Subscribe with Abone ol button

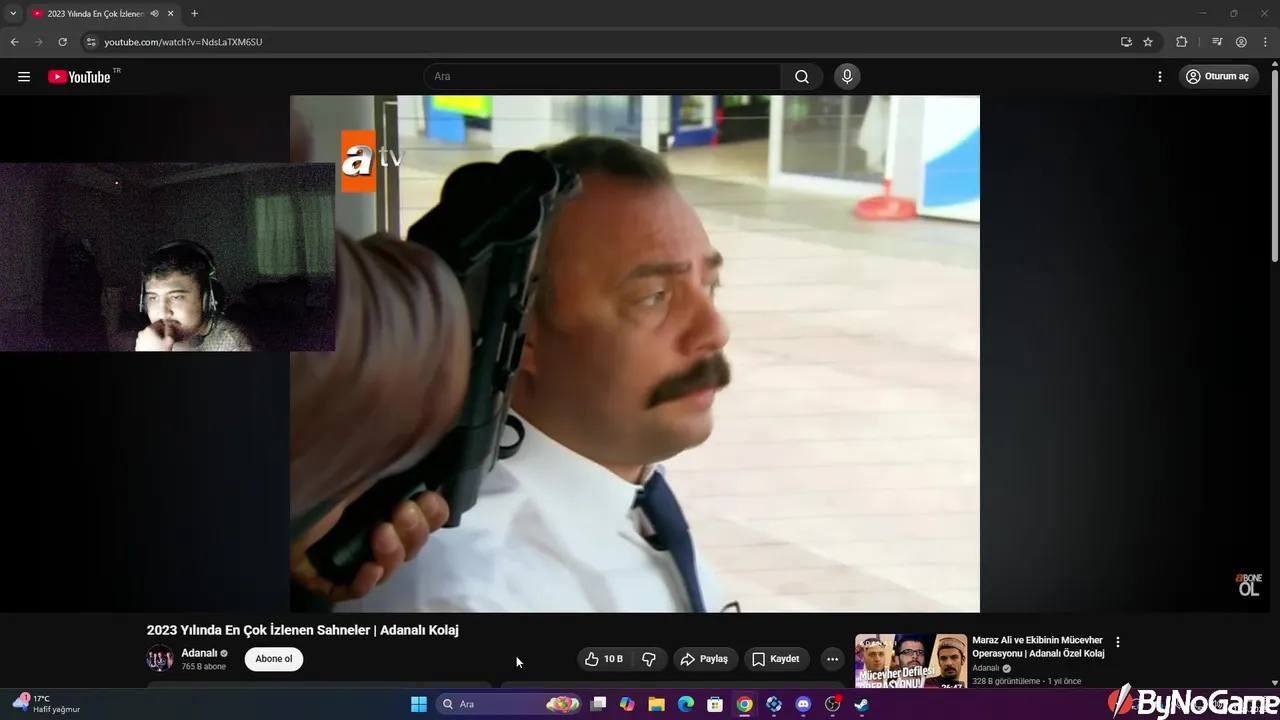tap(274, 659)
